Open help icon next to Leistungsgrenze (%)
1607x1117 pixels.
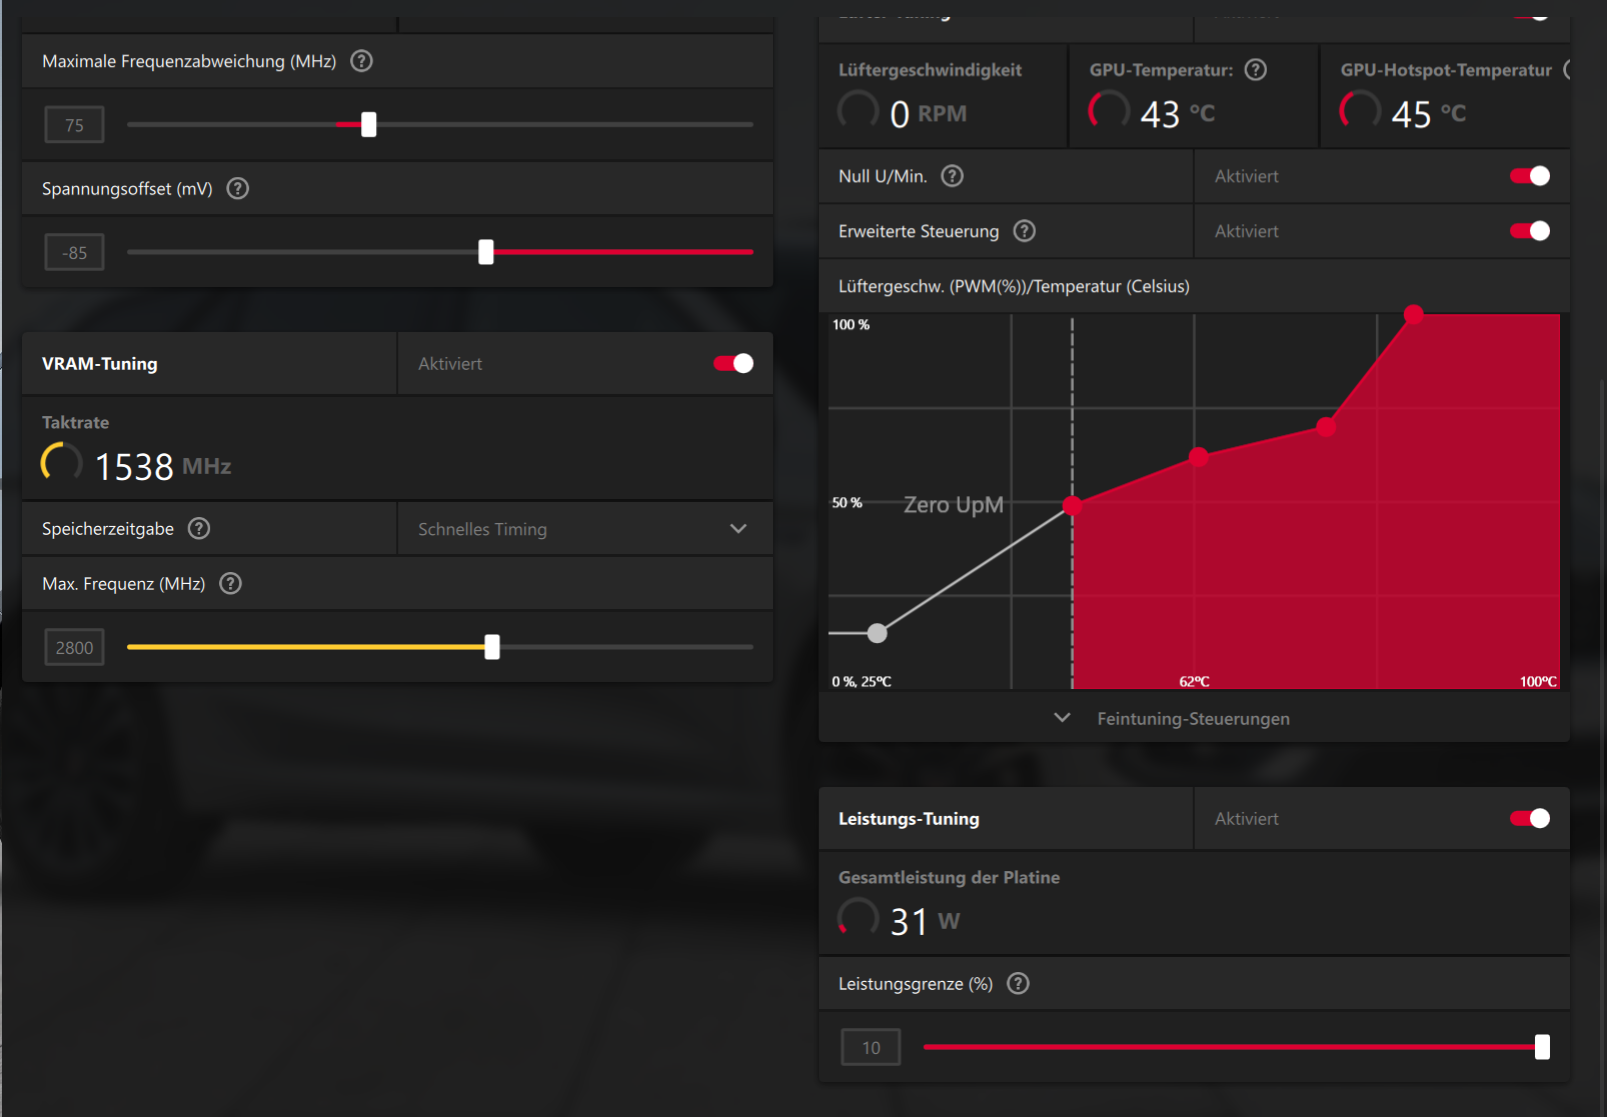pos(1018,983)
